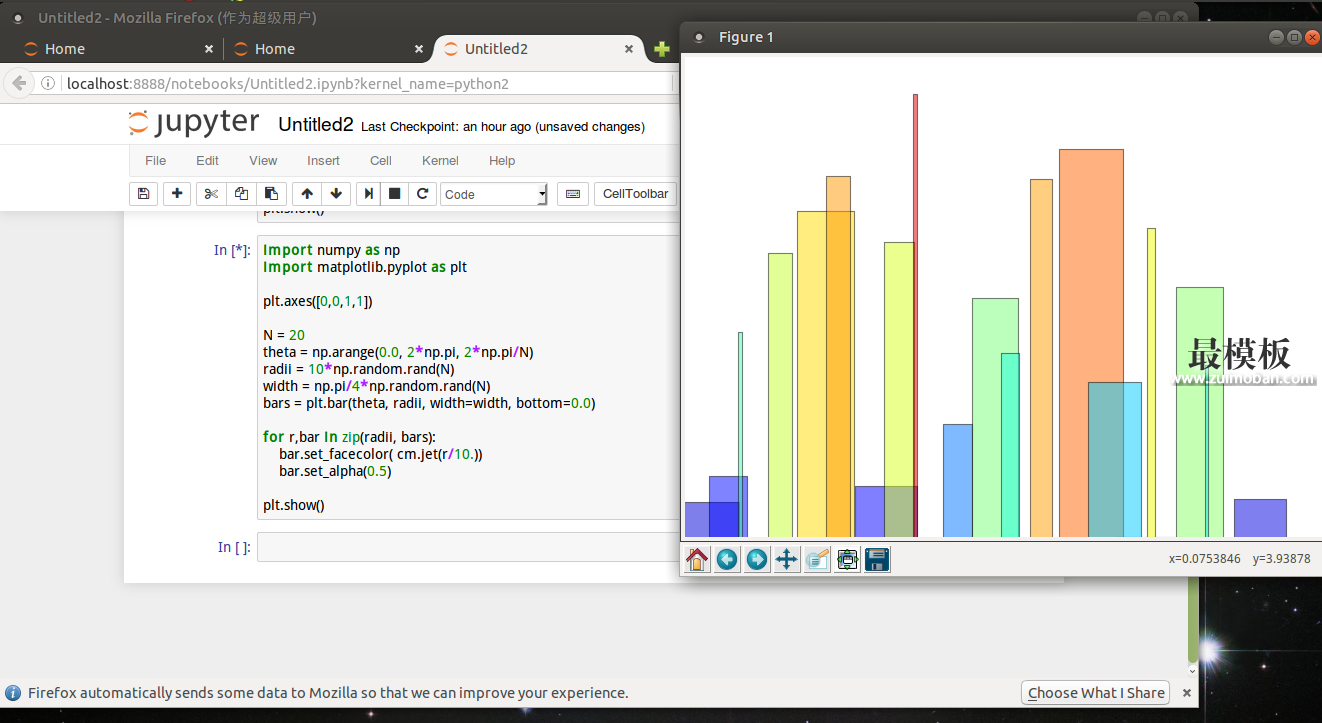Click the Last Checkpoint status text
Image resolution: width=1322 pixels, height=723 pixels.
coord(503,127)
